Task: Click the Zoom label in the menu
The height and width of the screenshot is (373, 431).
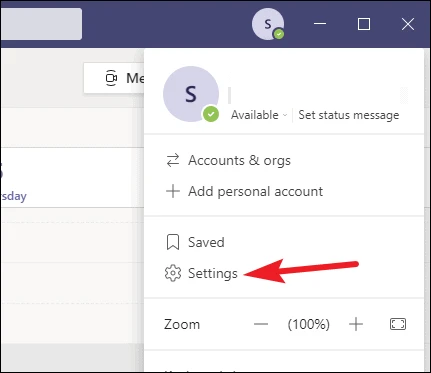Action: [182, 324]
